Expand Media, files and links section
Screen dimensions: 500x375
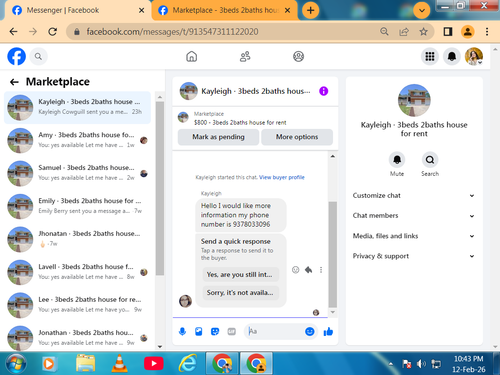(x=413, y=236)
